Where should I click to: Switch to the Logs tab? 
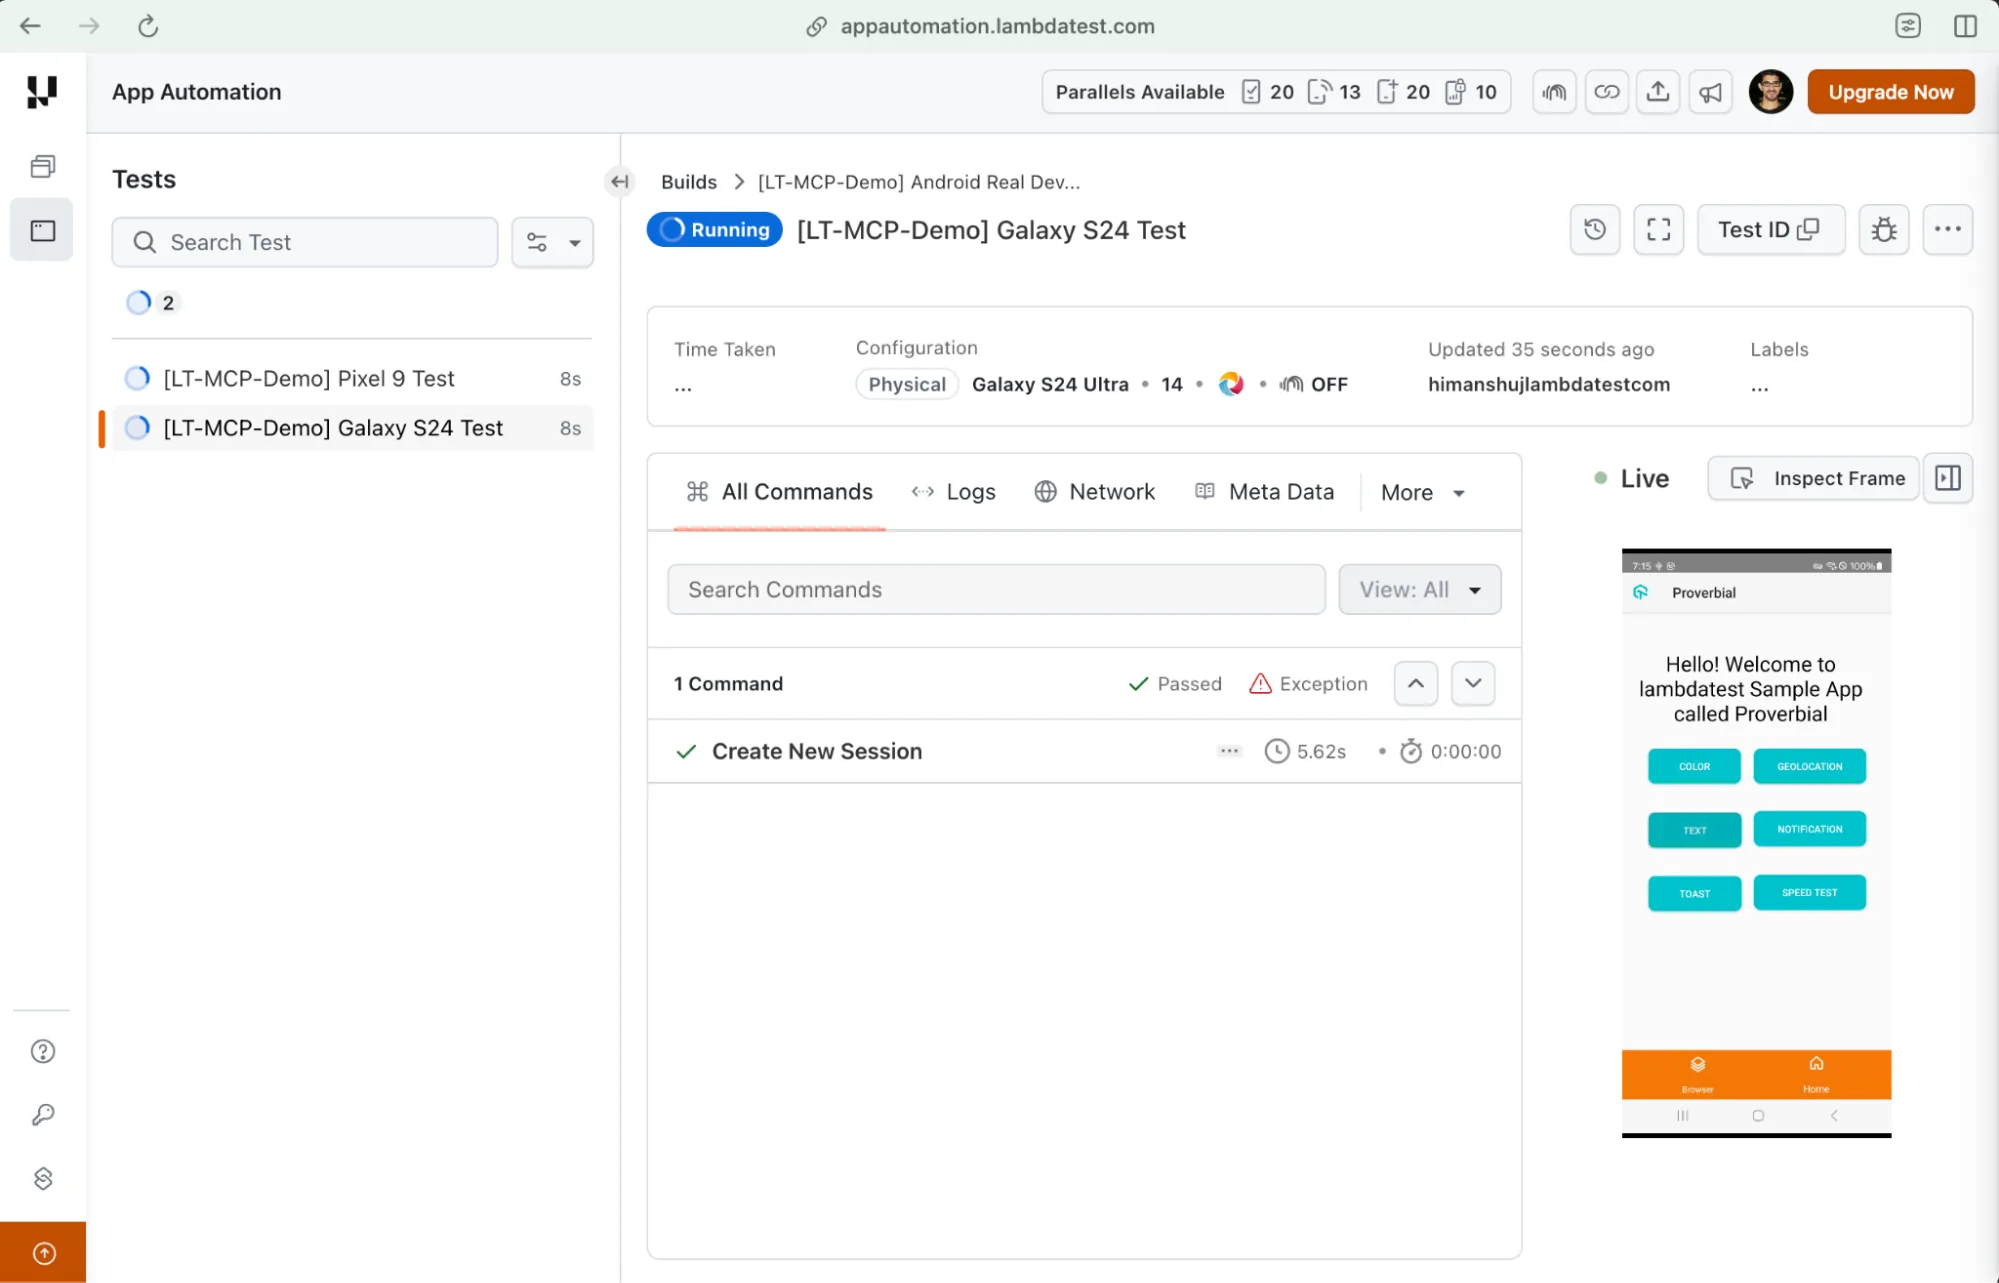click(x=954, y=492)
